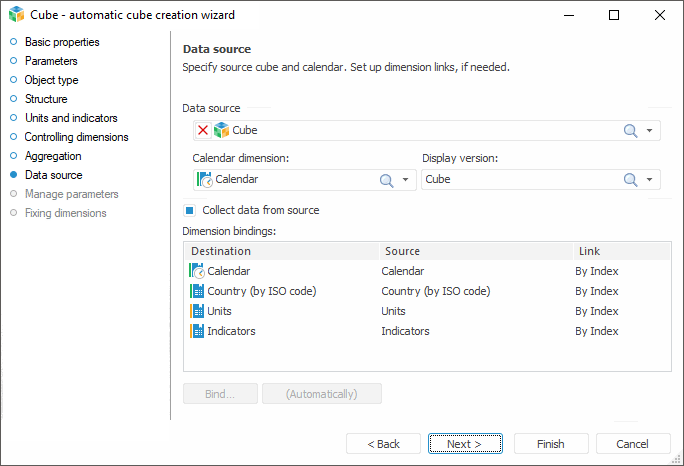Click the search magnifier in Data source field
Image resolution: width=684 pixels, height=466 pixels.
pos(630,130)
